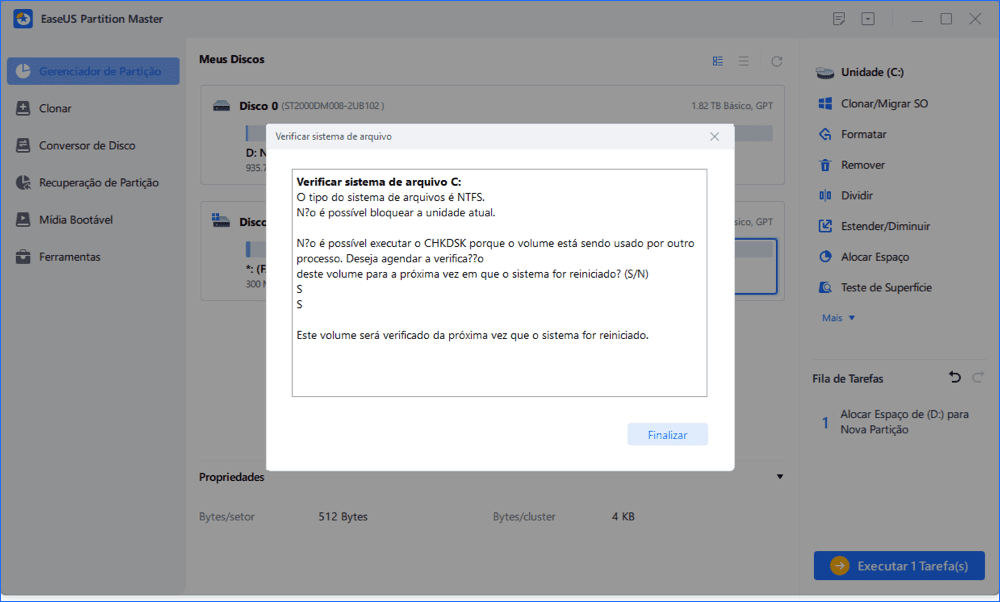Open Conversor de Disco
1000x602 pixels.
[x=87, y=145]
